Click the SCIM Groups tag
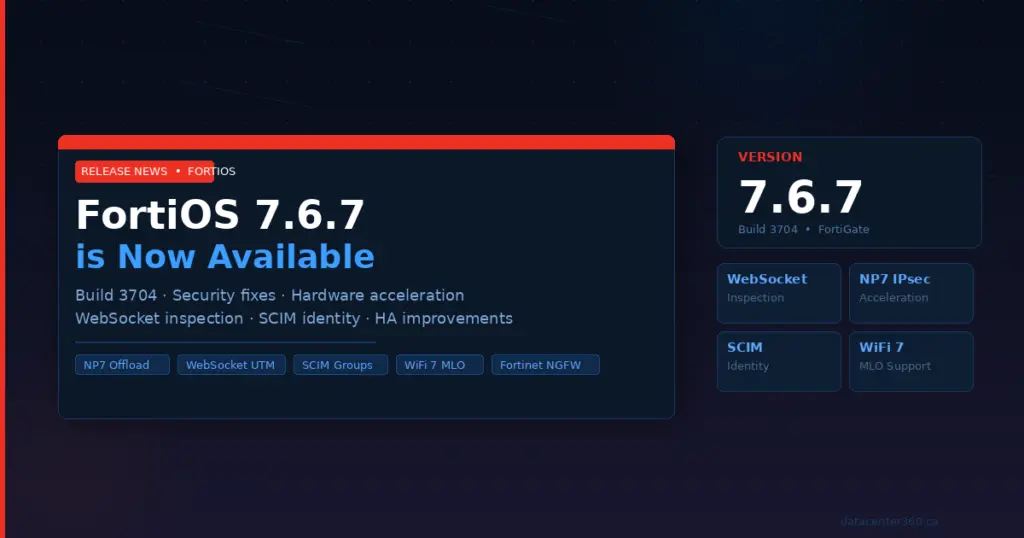The width and height of the screenshot is (1024, 538). click(340, 365)
